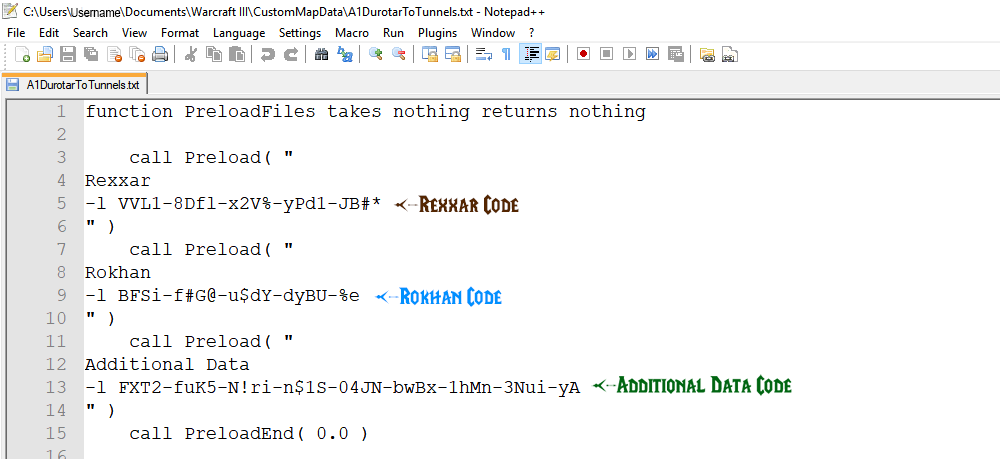This screenshot has height=459, width=1000.
Task: Zoom out with the magnifier minus icon
Action: coord(399,55)
